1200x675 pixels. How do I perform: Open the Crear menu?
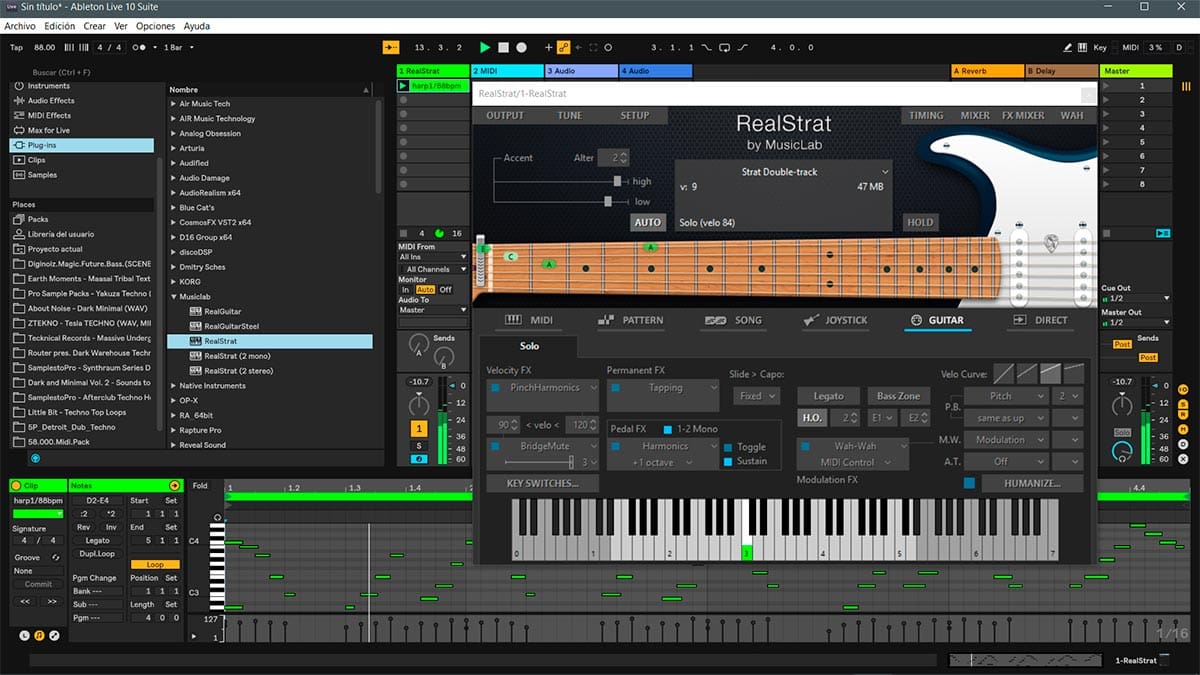pos(95,26)
